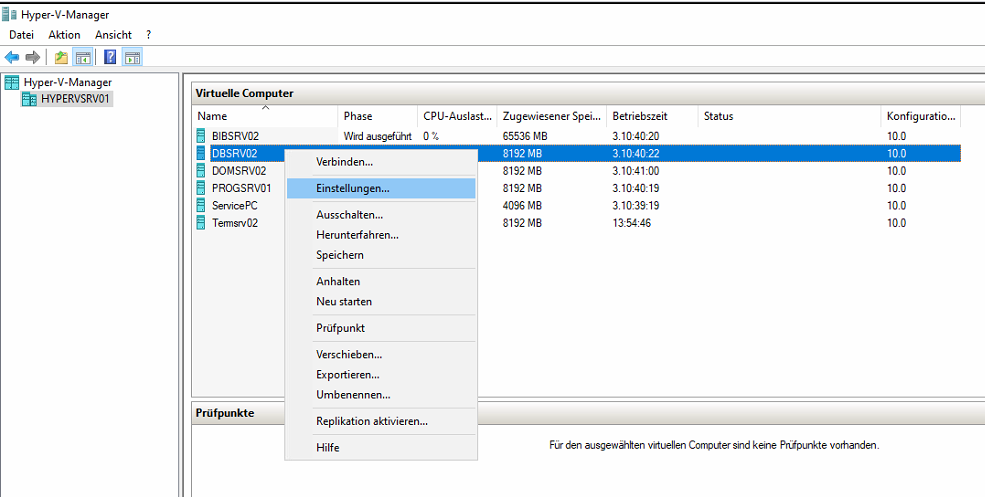985x497 pixels.
Task: Choose Ausschalten... in the context menu
Action: (x=381, y=215)
